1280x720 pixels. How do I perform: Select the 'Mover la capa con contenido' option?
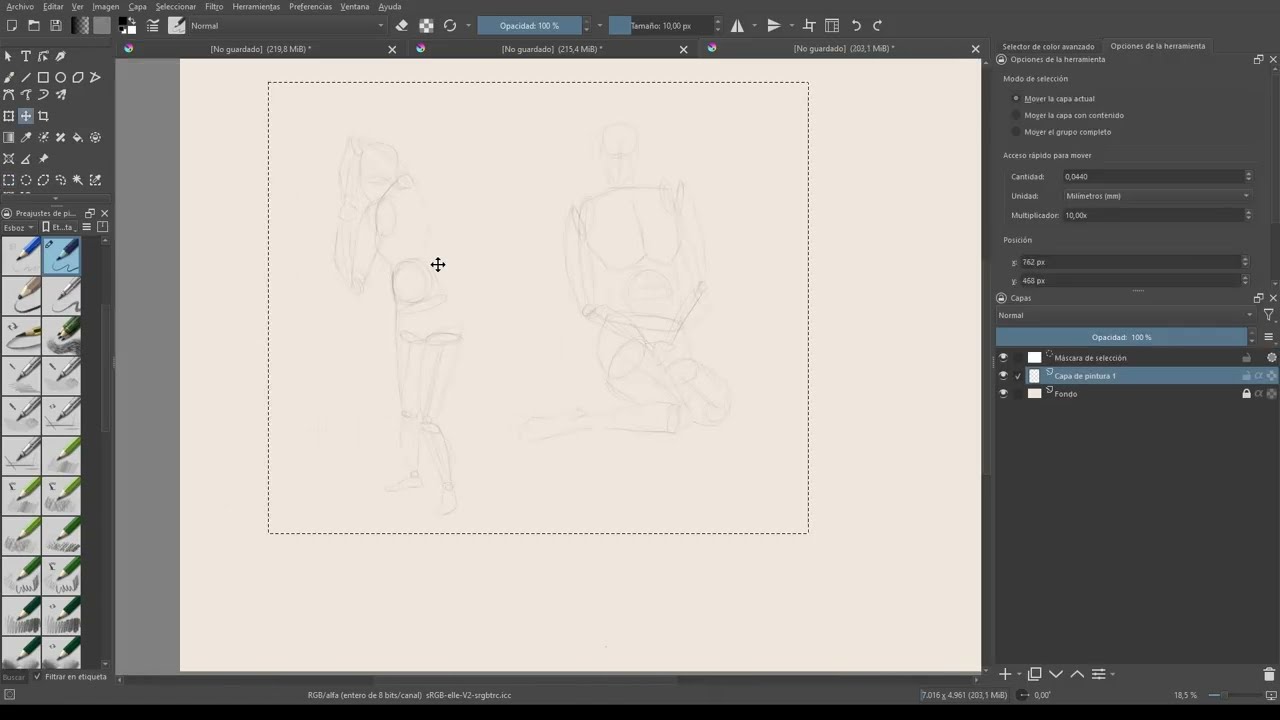[x=1073, y=115]
